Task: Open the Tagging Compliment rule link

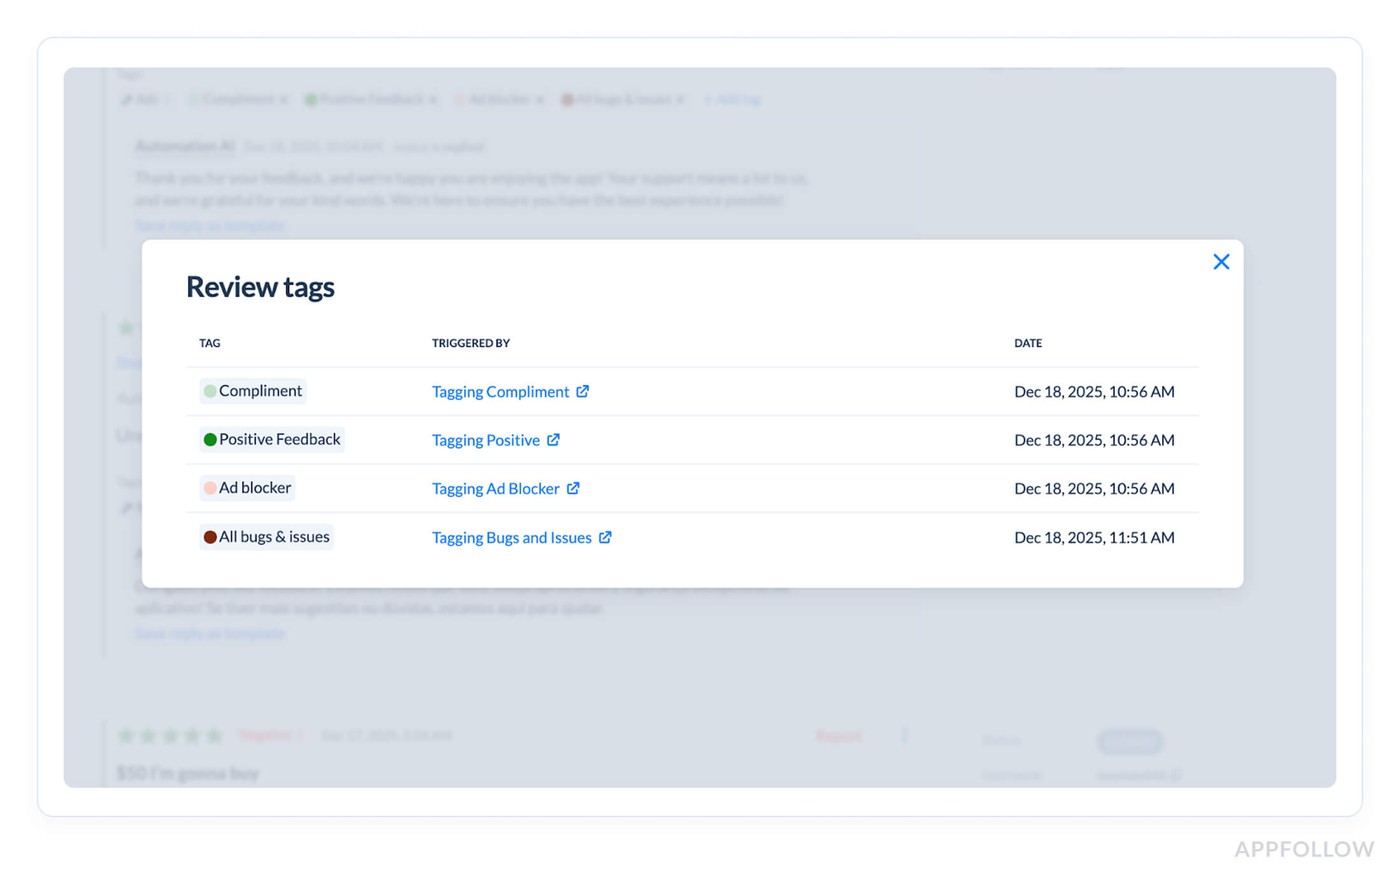Action: click(500, 392)
